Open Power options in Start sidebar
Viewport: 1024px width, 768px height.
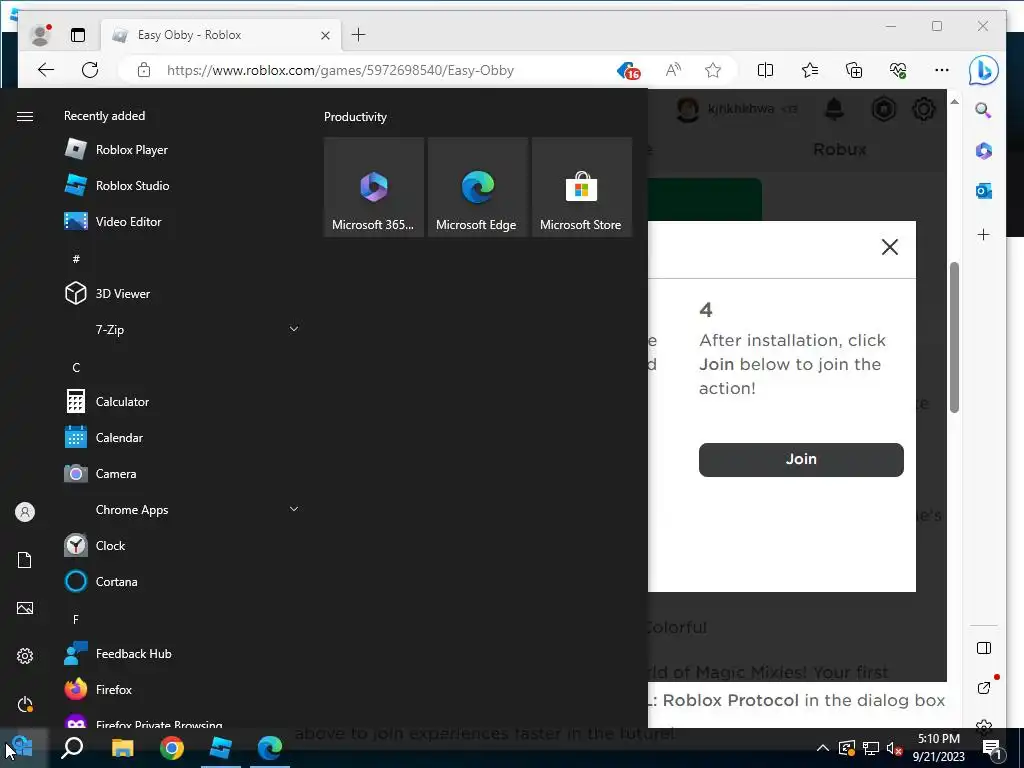(x=25, y=704)
